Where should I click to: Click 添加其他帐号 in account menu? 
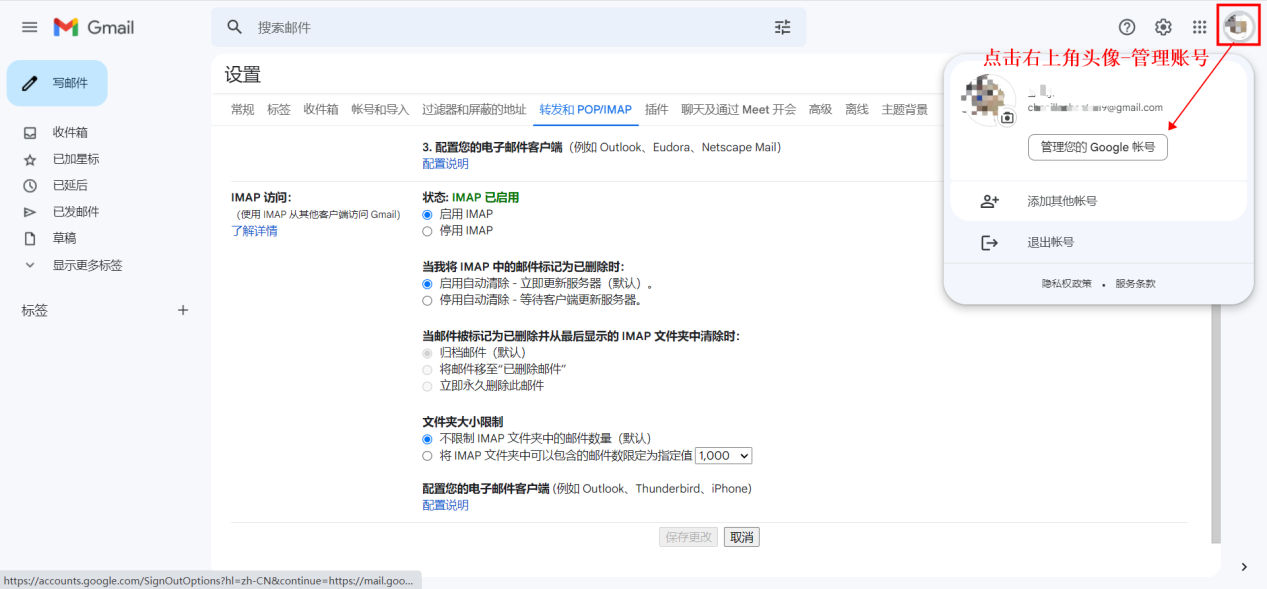point(1062,201)
